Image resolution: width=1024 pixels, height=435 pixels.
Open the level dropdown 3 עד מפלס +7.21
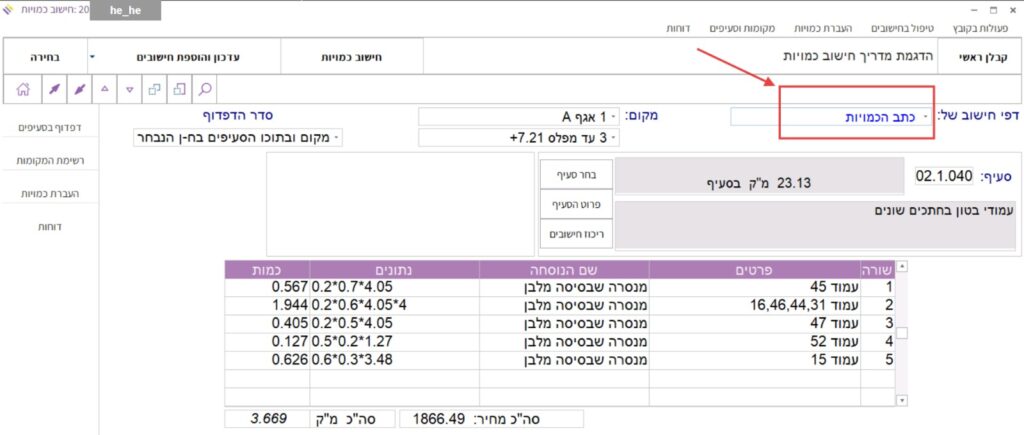pyautogui.click(x=518, y=137)
